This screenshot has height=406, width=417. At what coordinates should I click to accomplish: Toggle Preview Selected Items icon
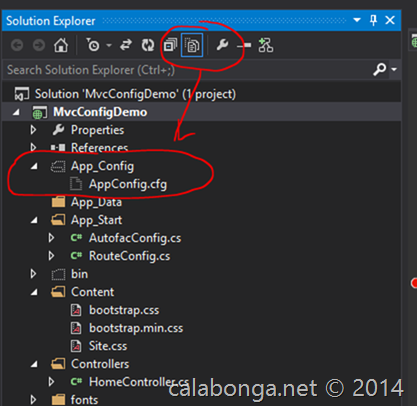coord(244,45)
